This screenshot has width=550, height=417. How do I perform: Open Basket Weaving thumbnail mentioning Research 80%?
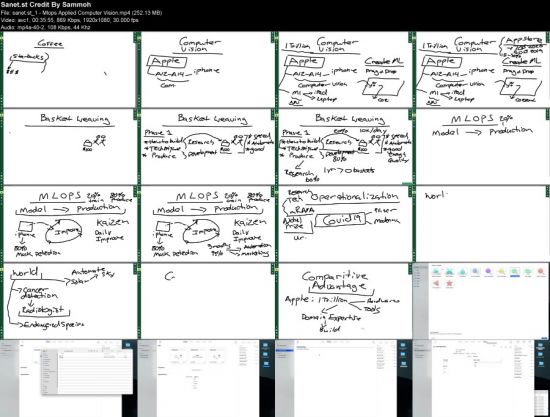point(344,147)
